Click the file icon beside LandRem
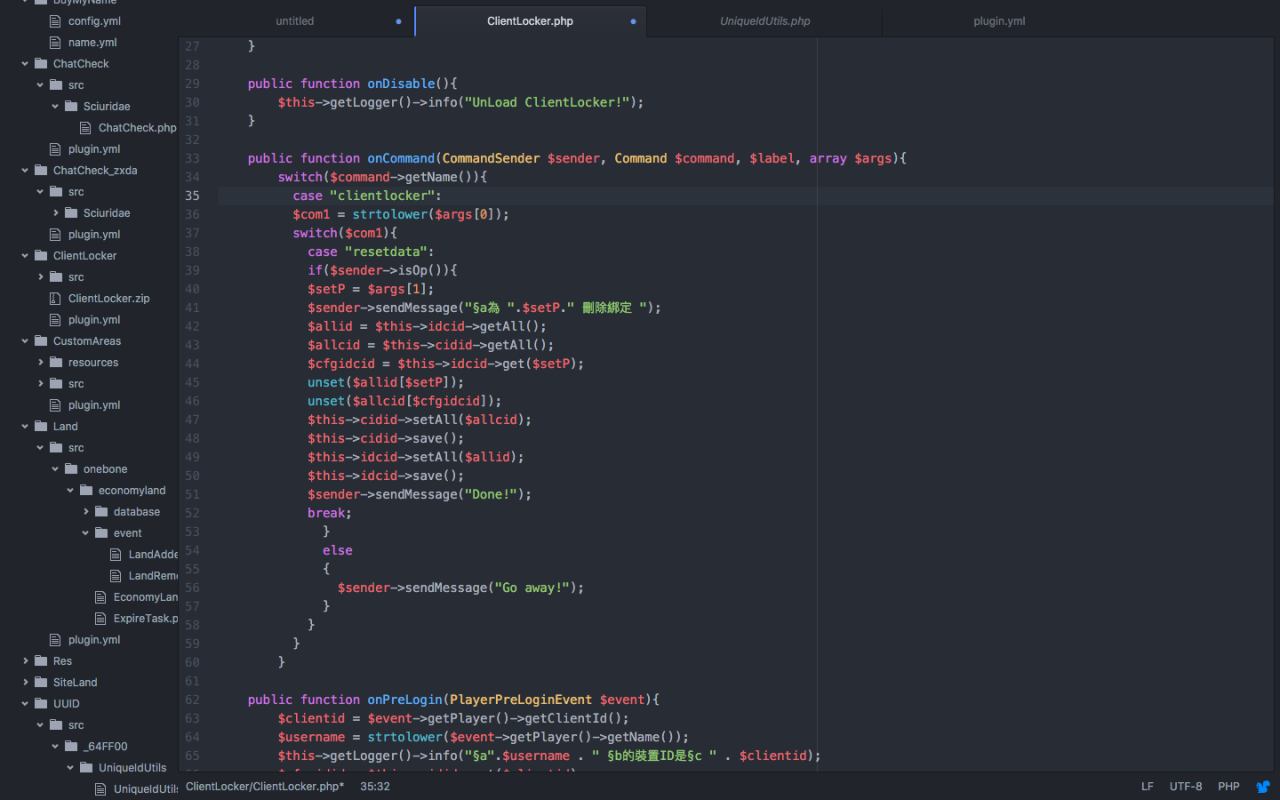1280x800 pixels. coord(116,575)
